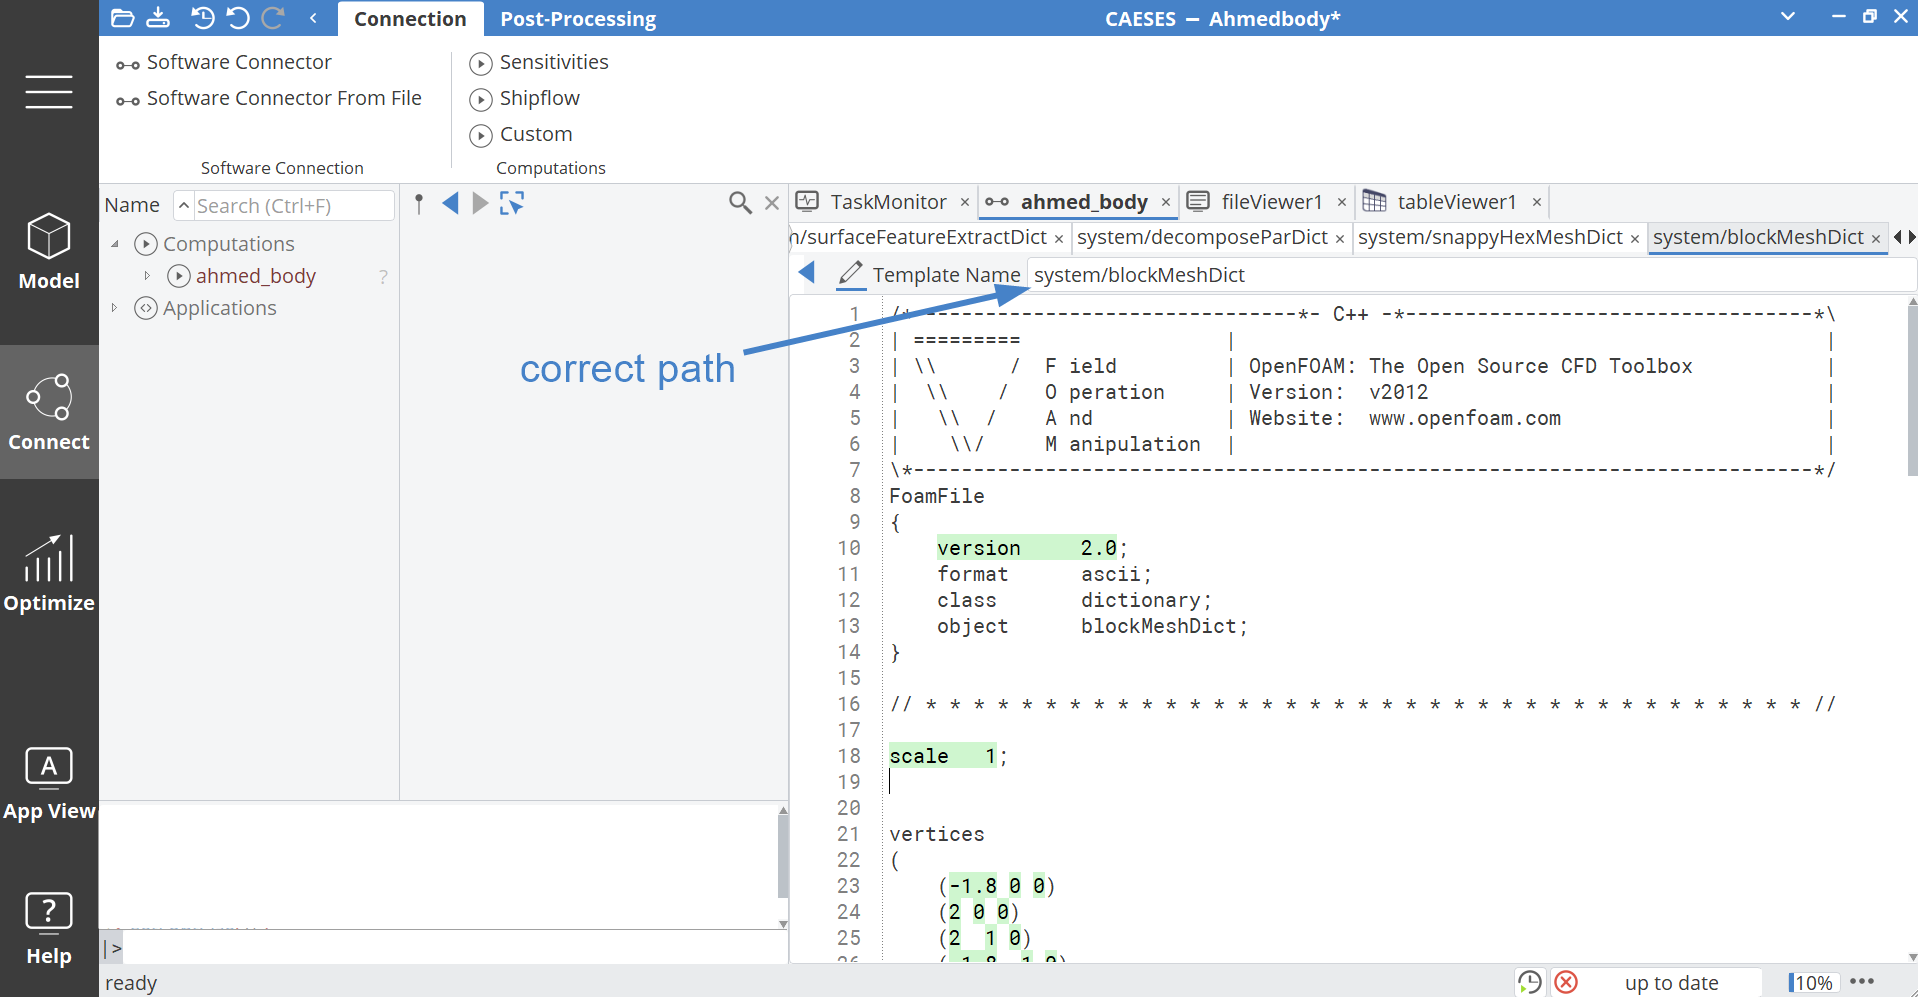Image resolution: width=1918 pixels, height=997 pixels.
Task: Click the console command input line
Action: pos(455,947)
